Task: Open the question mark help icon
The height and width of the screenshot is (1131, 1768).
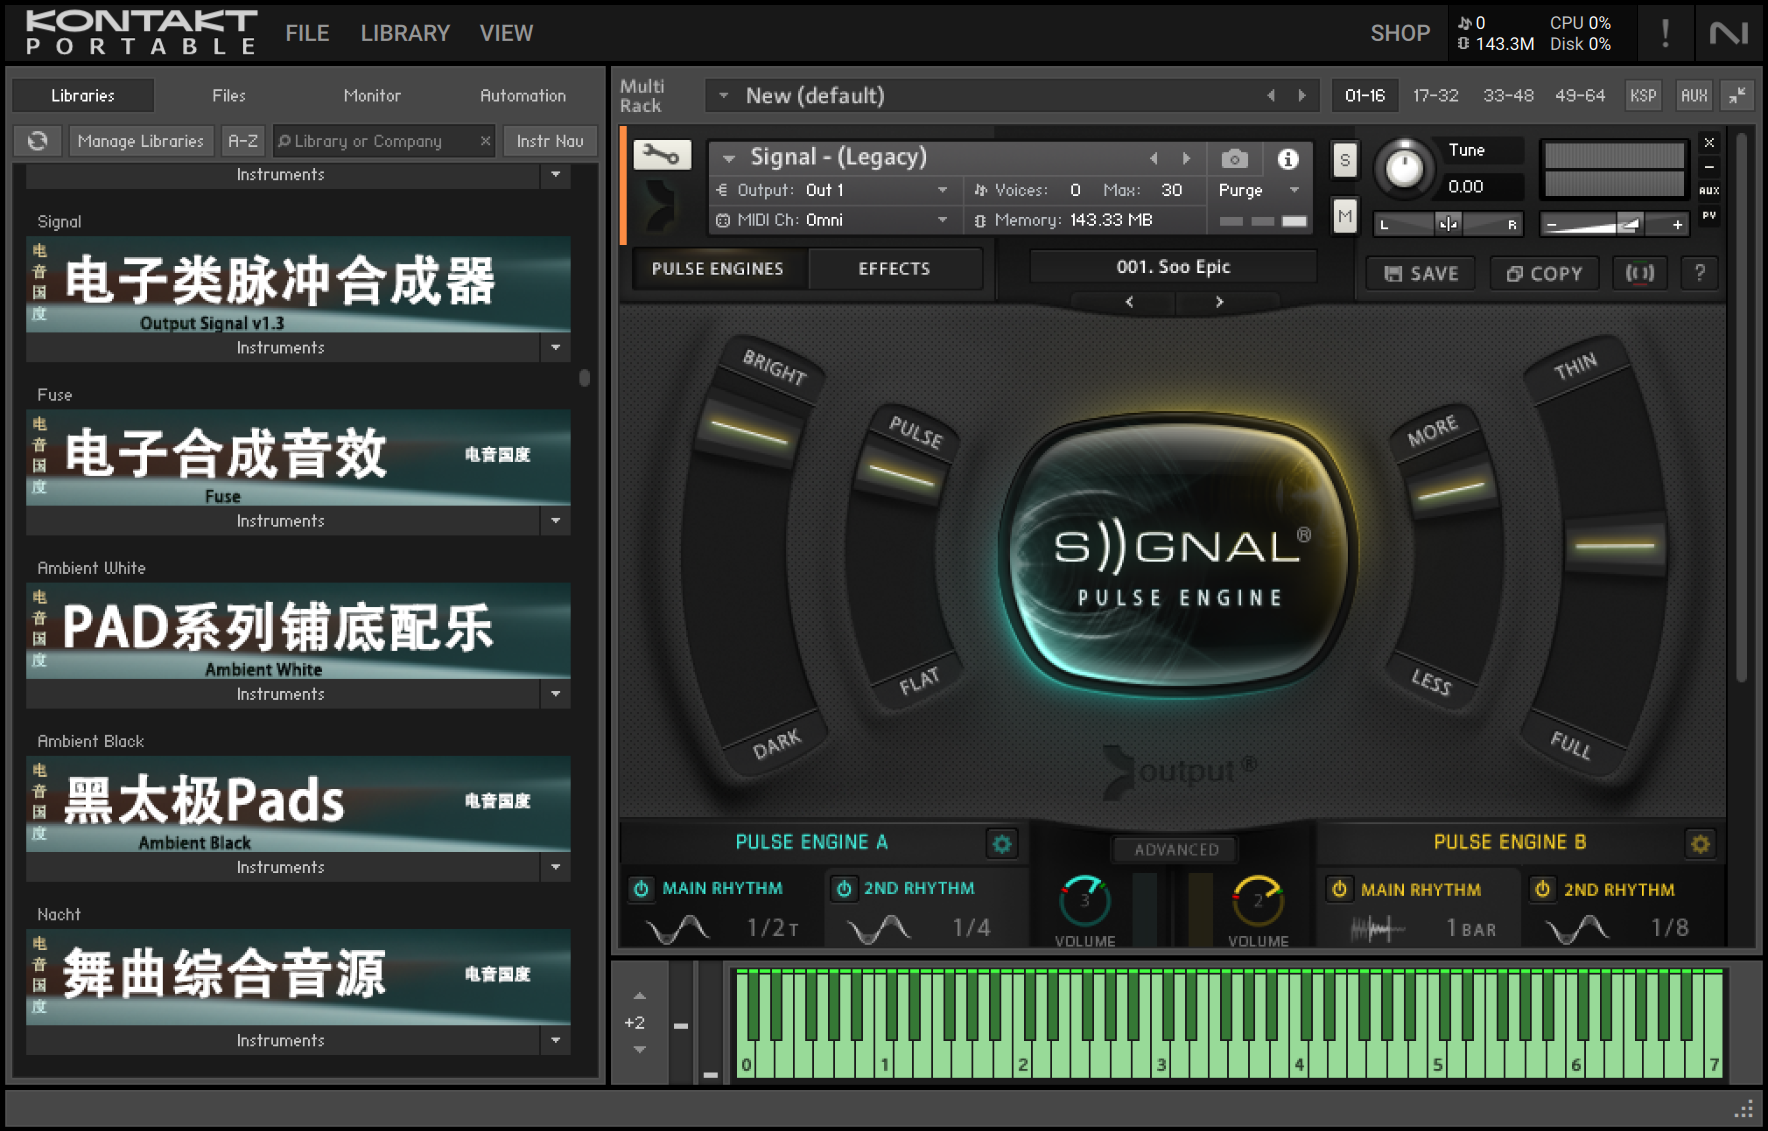Action: click(1699, 273)
